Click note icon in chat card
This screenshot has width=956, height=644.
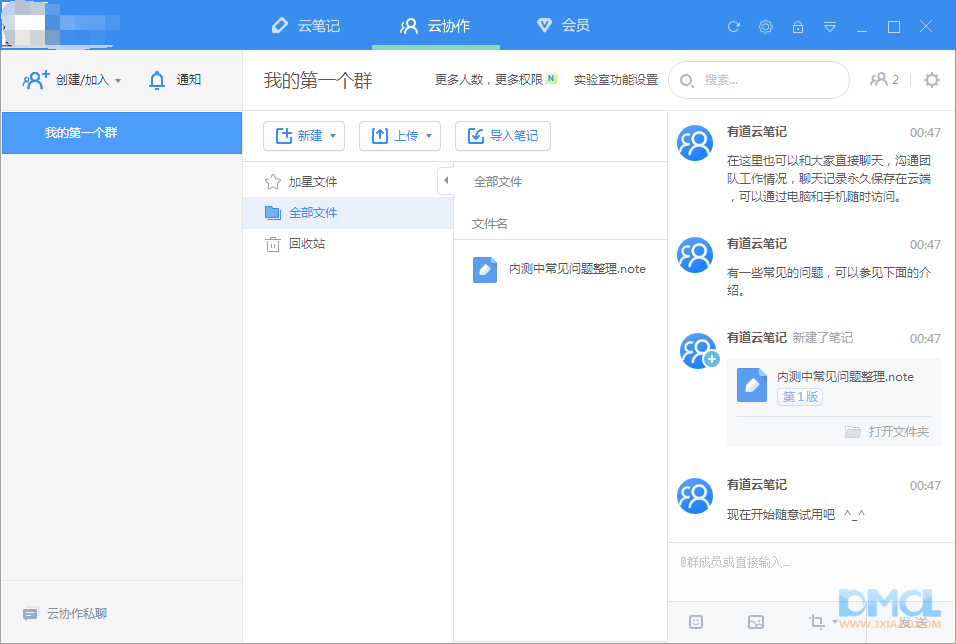pos(752,385)
